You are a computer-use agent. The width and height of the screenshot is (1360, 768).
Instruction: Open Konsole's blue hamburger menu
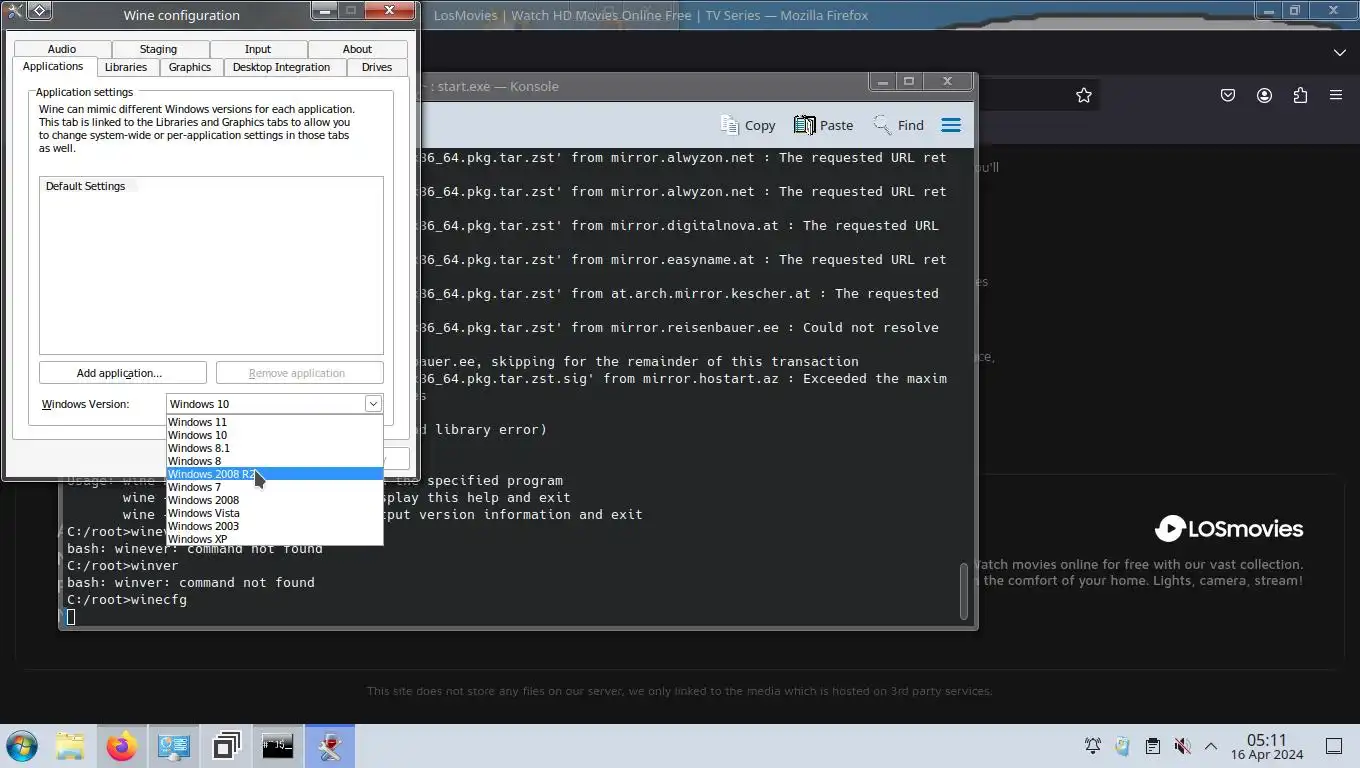[x=951, y=125]
